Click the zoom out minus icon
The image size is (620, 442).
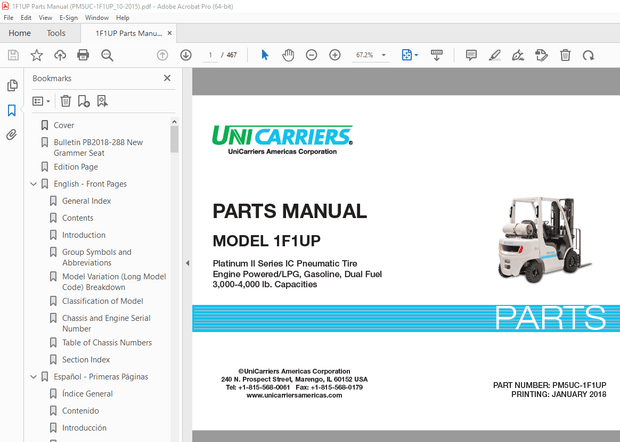point(310,55)
